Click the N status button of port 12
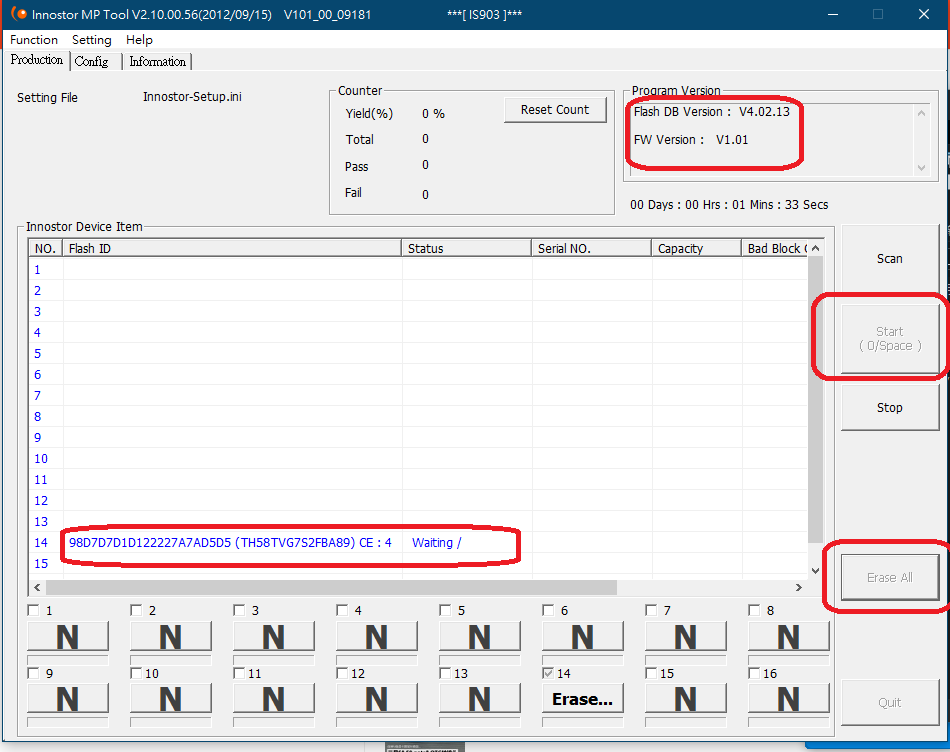Image resolution: width=950 pixels, height=752 pixels. pyautogui.click(x=377, y=699)
